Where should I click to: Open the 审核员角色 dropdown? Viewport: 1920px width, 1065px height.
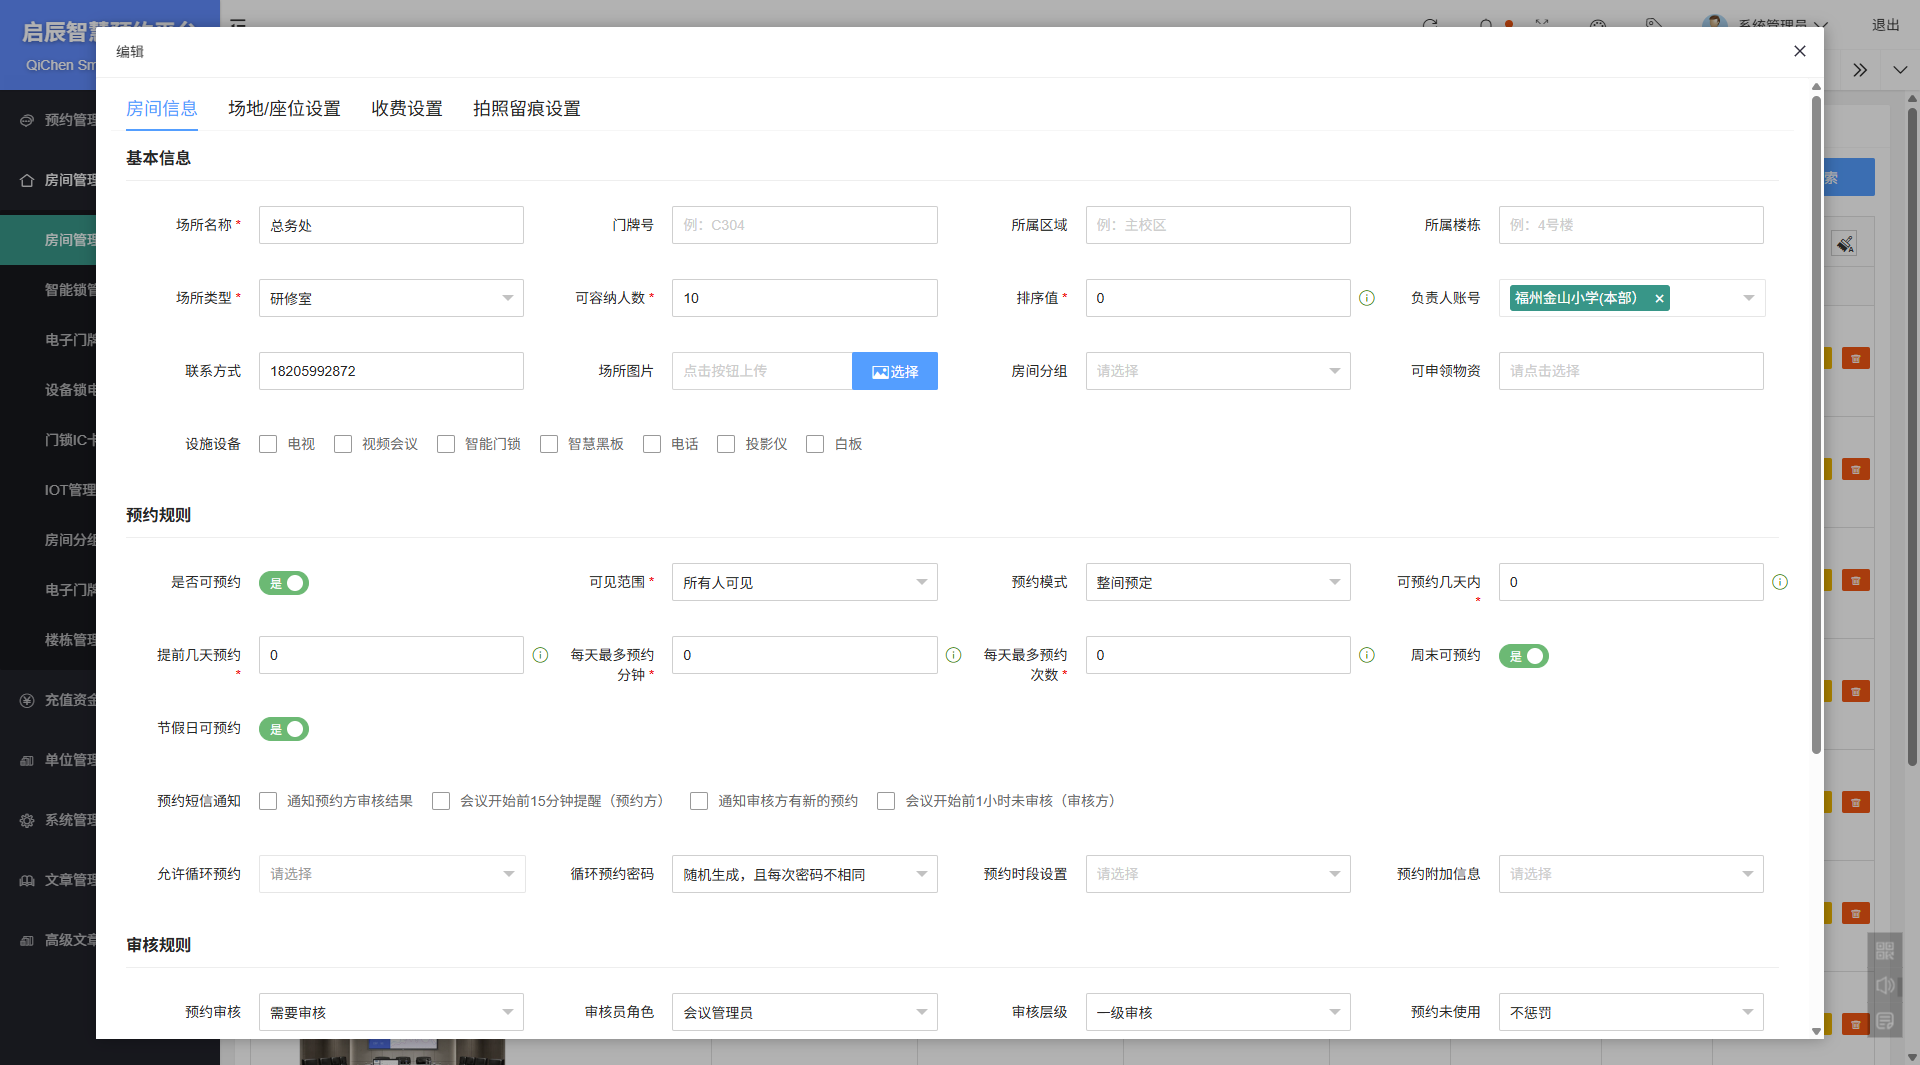[805, 1012]
